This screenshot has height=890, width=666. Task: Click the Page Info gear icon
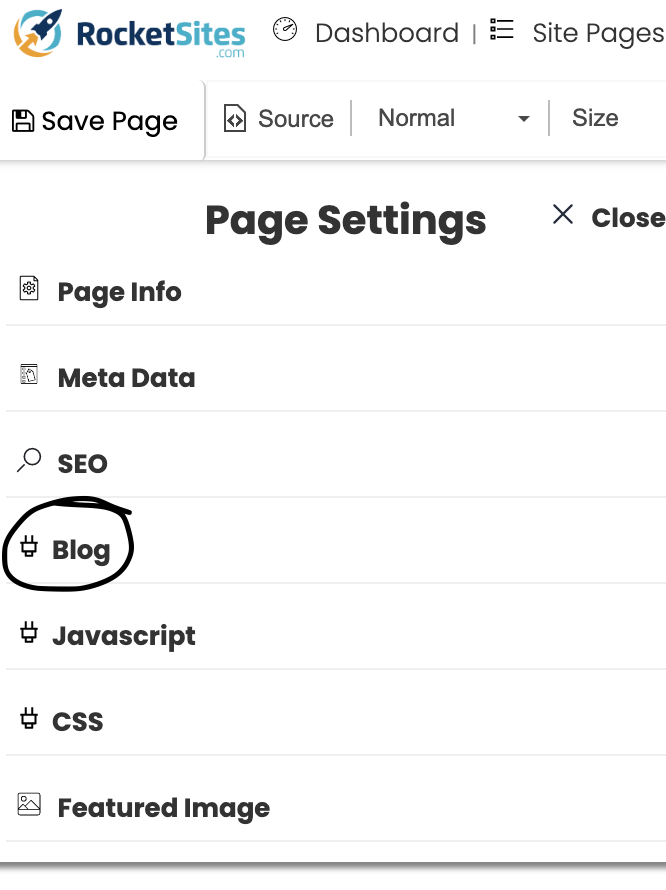(30, 289)
